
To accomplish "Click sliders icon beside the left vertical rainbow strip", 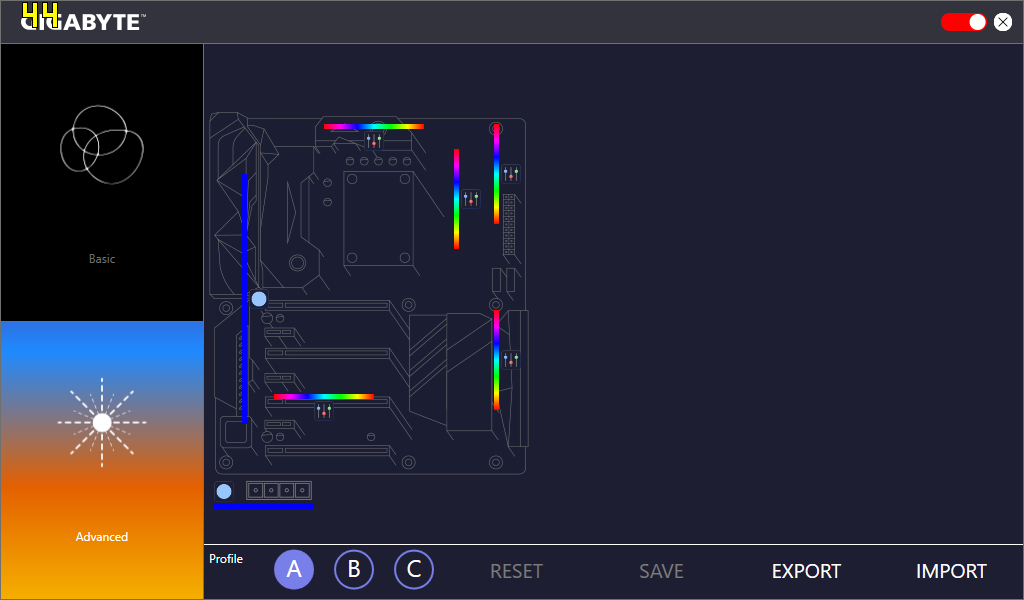I will pyautogui.click(x=471, y=199).
